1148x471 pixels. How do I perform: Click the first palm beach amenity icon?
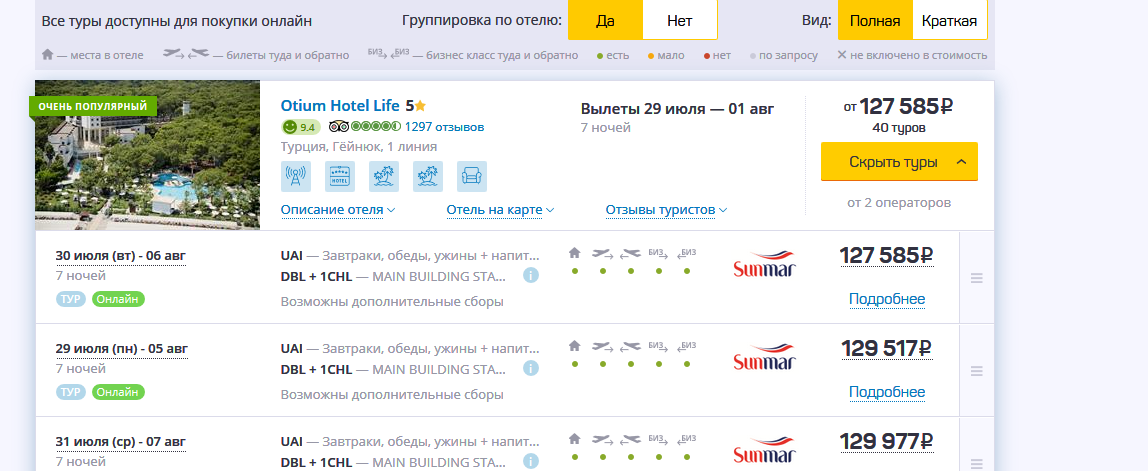[x=384, y=177]
